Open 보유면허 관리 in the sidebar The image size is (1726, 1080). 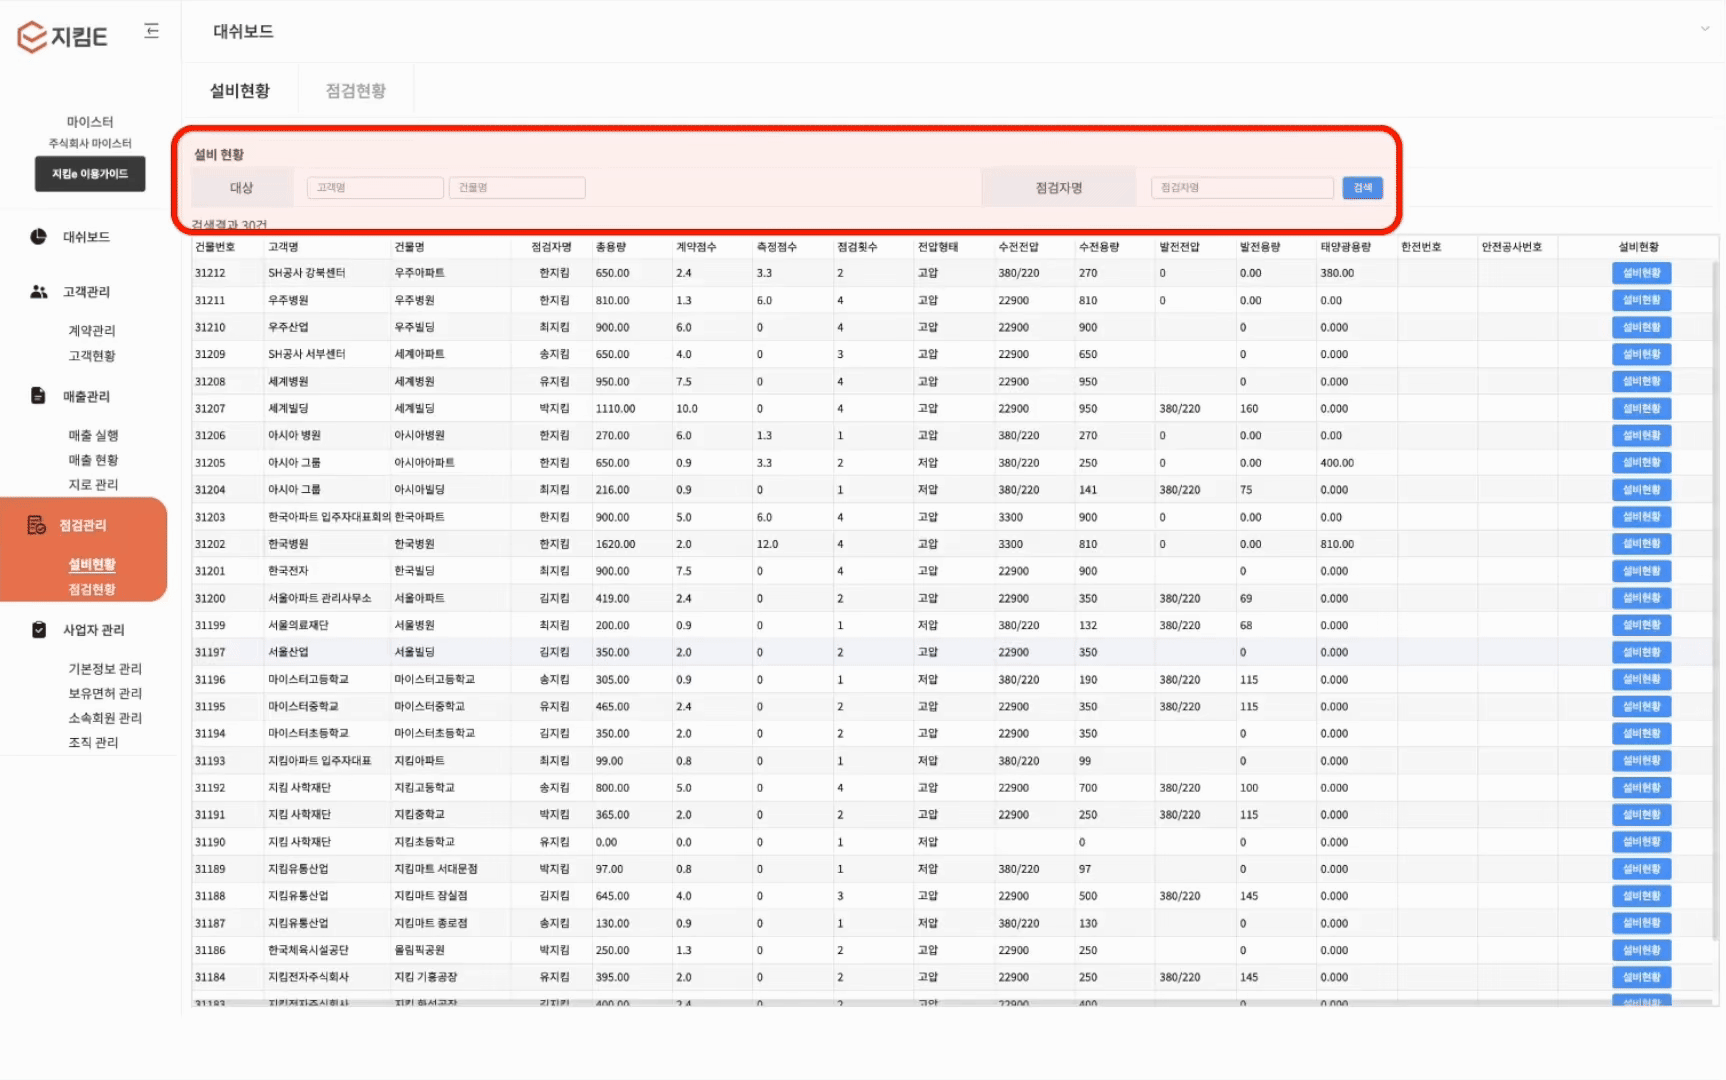click(x=105, y=693)
